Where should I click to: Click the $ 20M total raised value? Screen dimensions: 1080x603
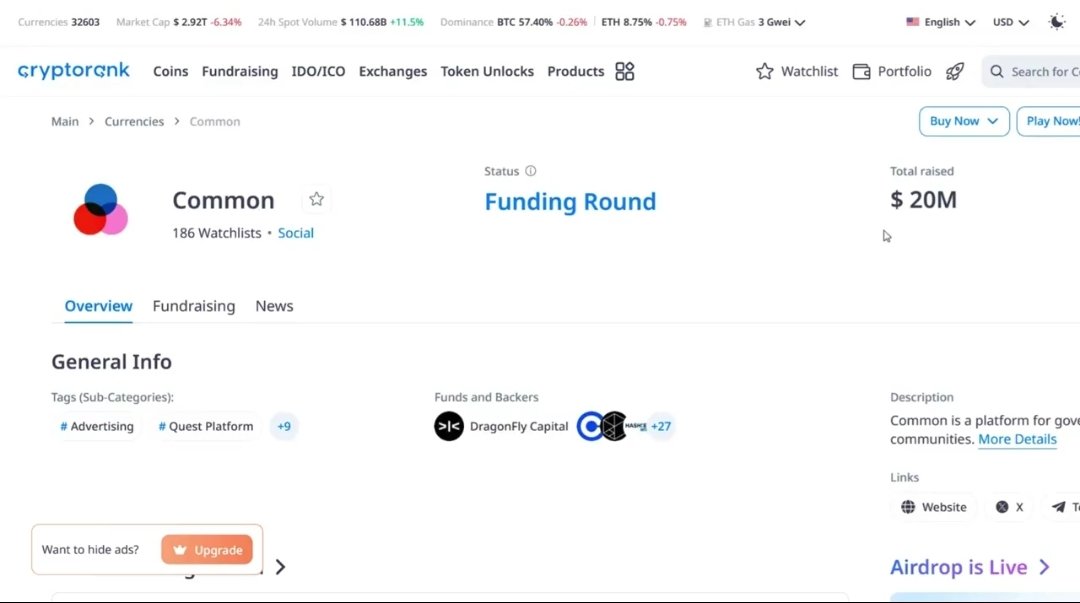tap(923, 200)
